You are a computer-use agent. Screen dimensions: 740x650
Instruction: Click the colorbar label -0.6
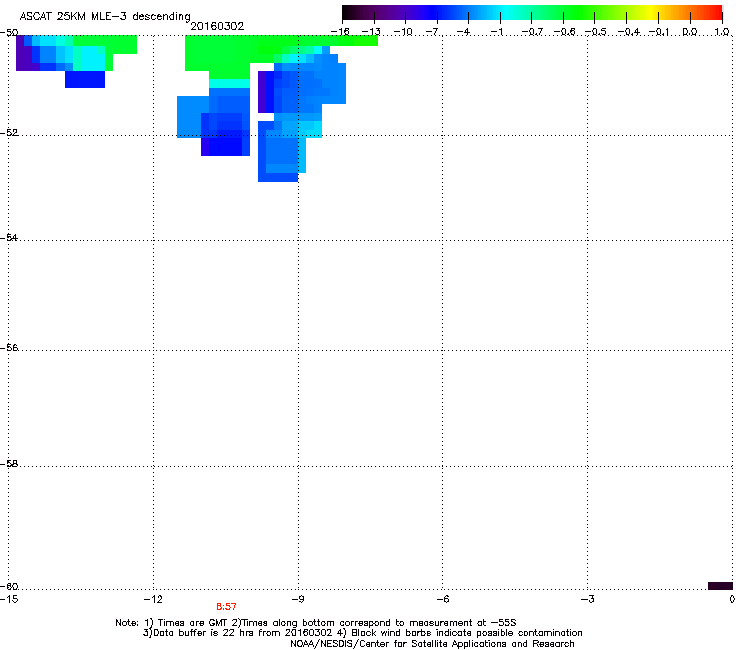[x=564, y=32]
